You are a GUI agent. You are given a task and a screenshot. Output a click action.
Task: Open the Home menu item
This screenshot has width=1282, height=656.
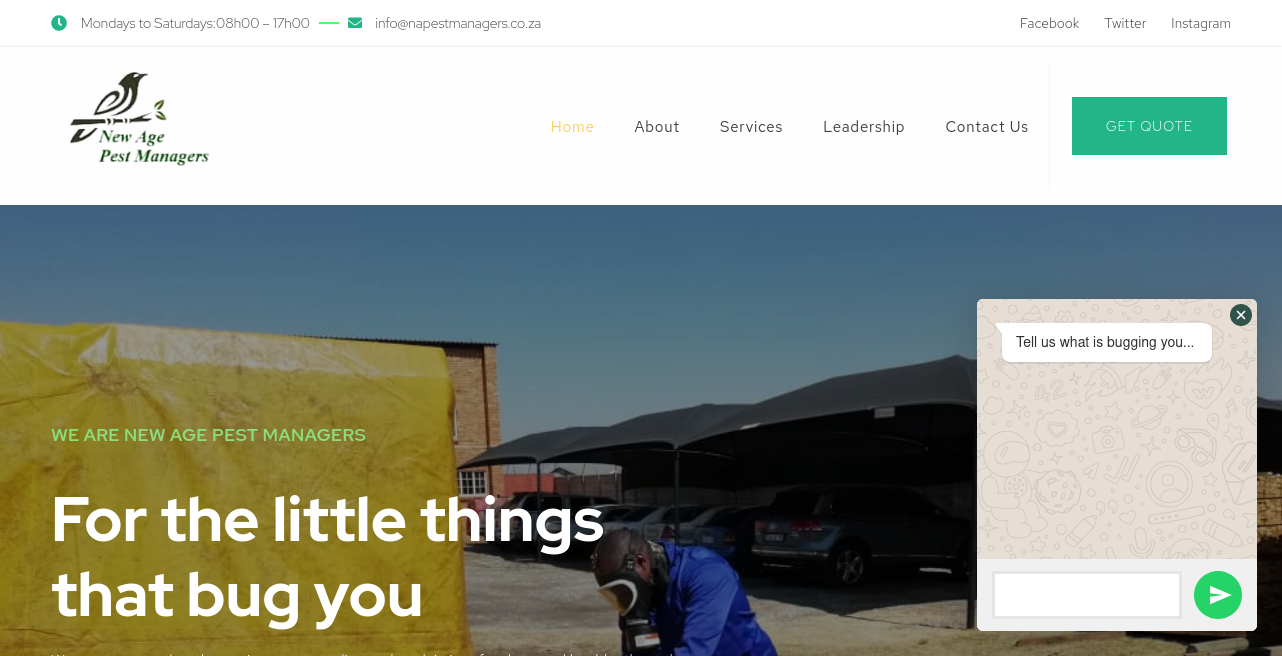572,127
